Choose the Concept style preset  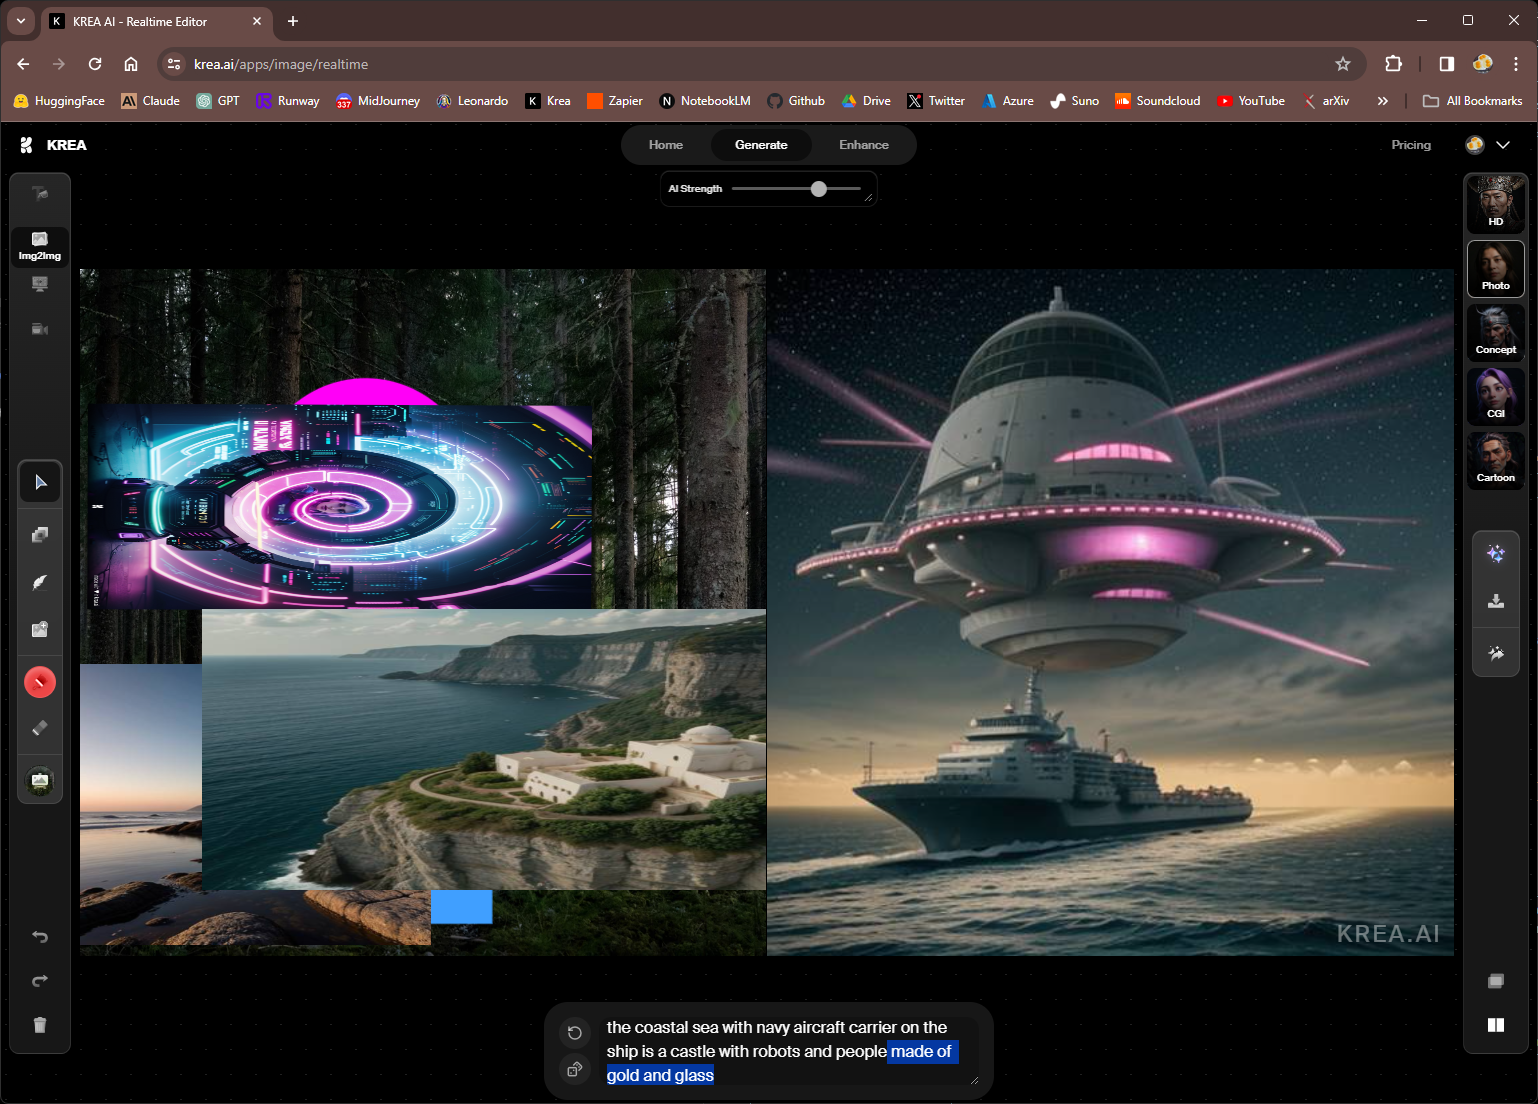(x=1496, y=332)
